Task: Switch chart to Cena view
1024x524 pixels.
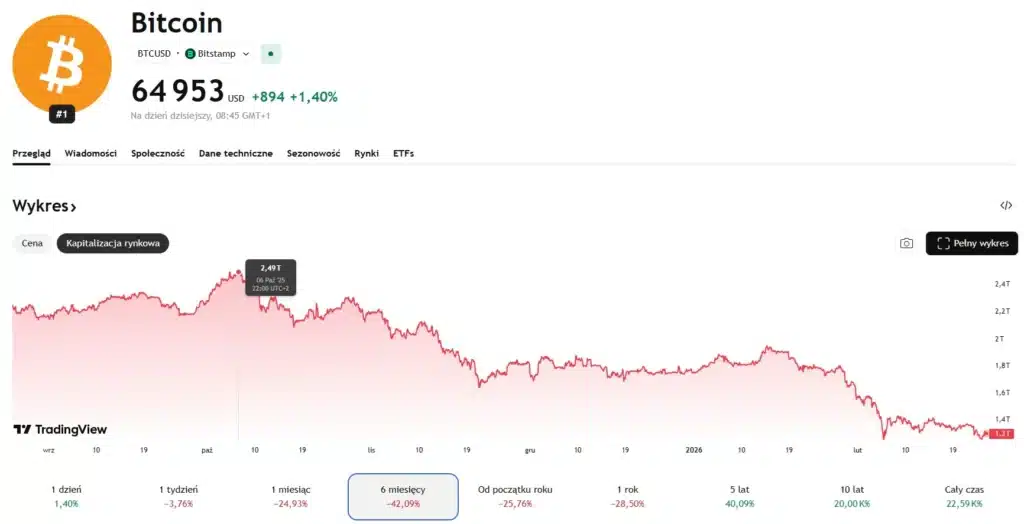Action: click(32, 243)
